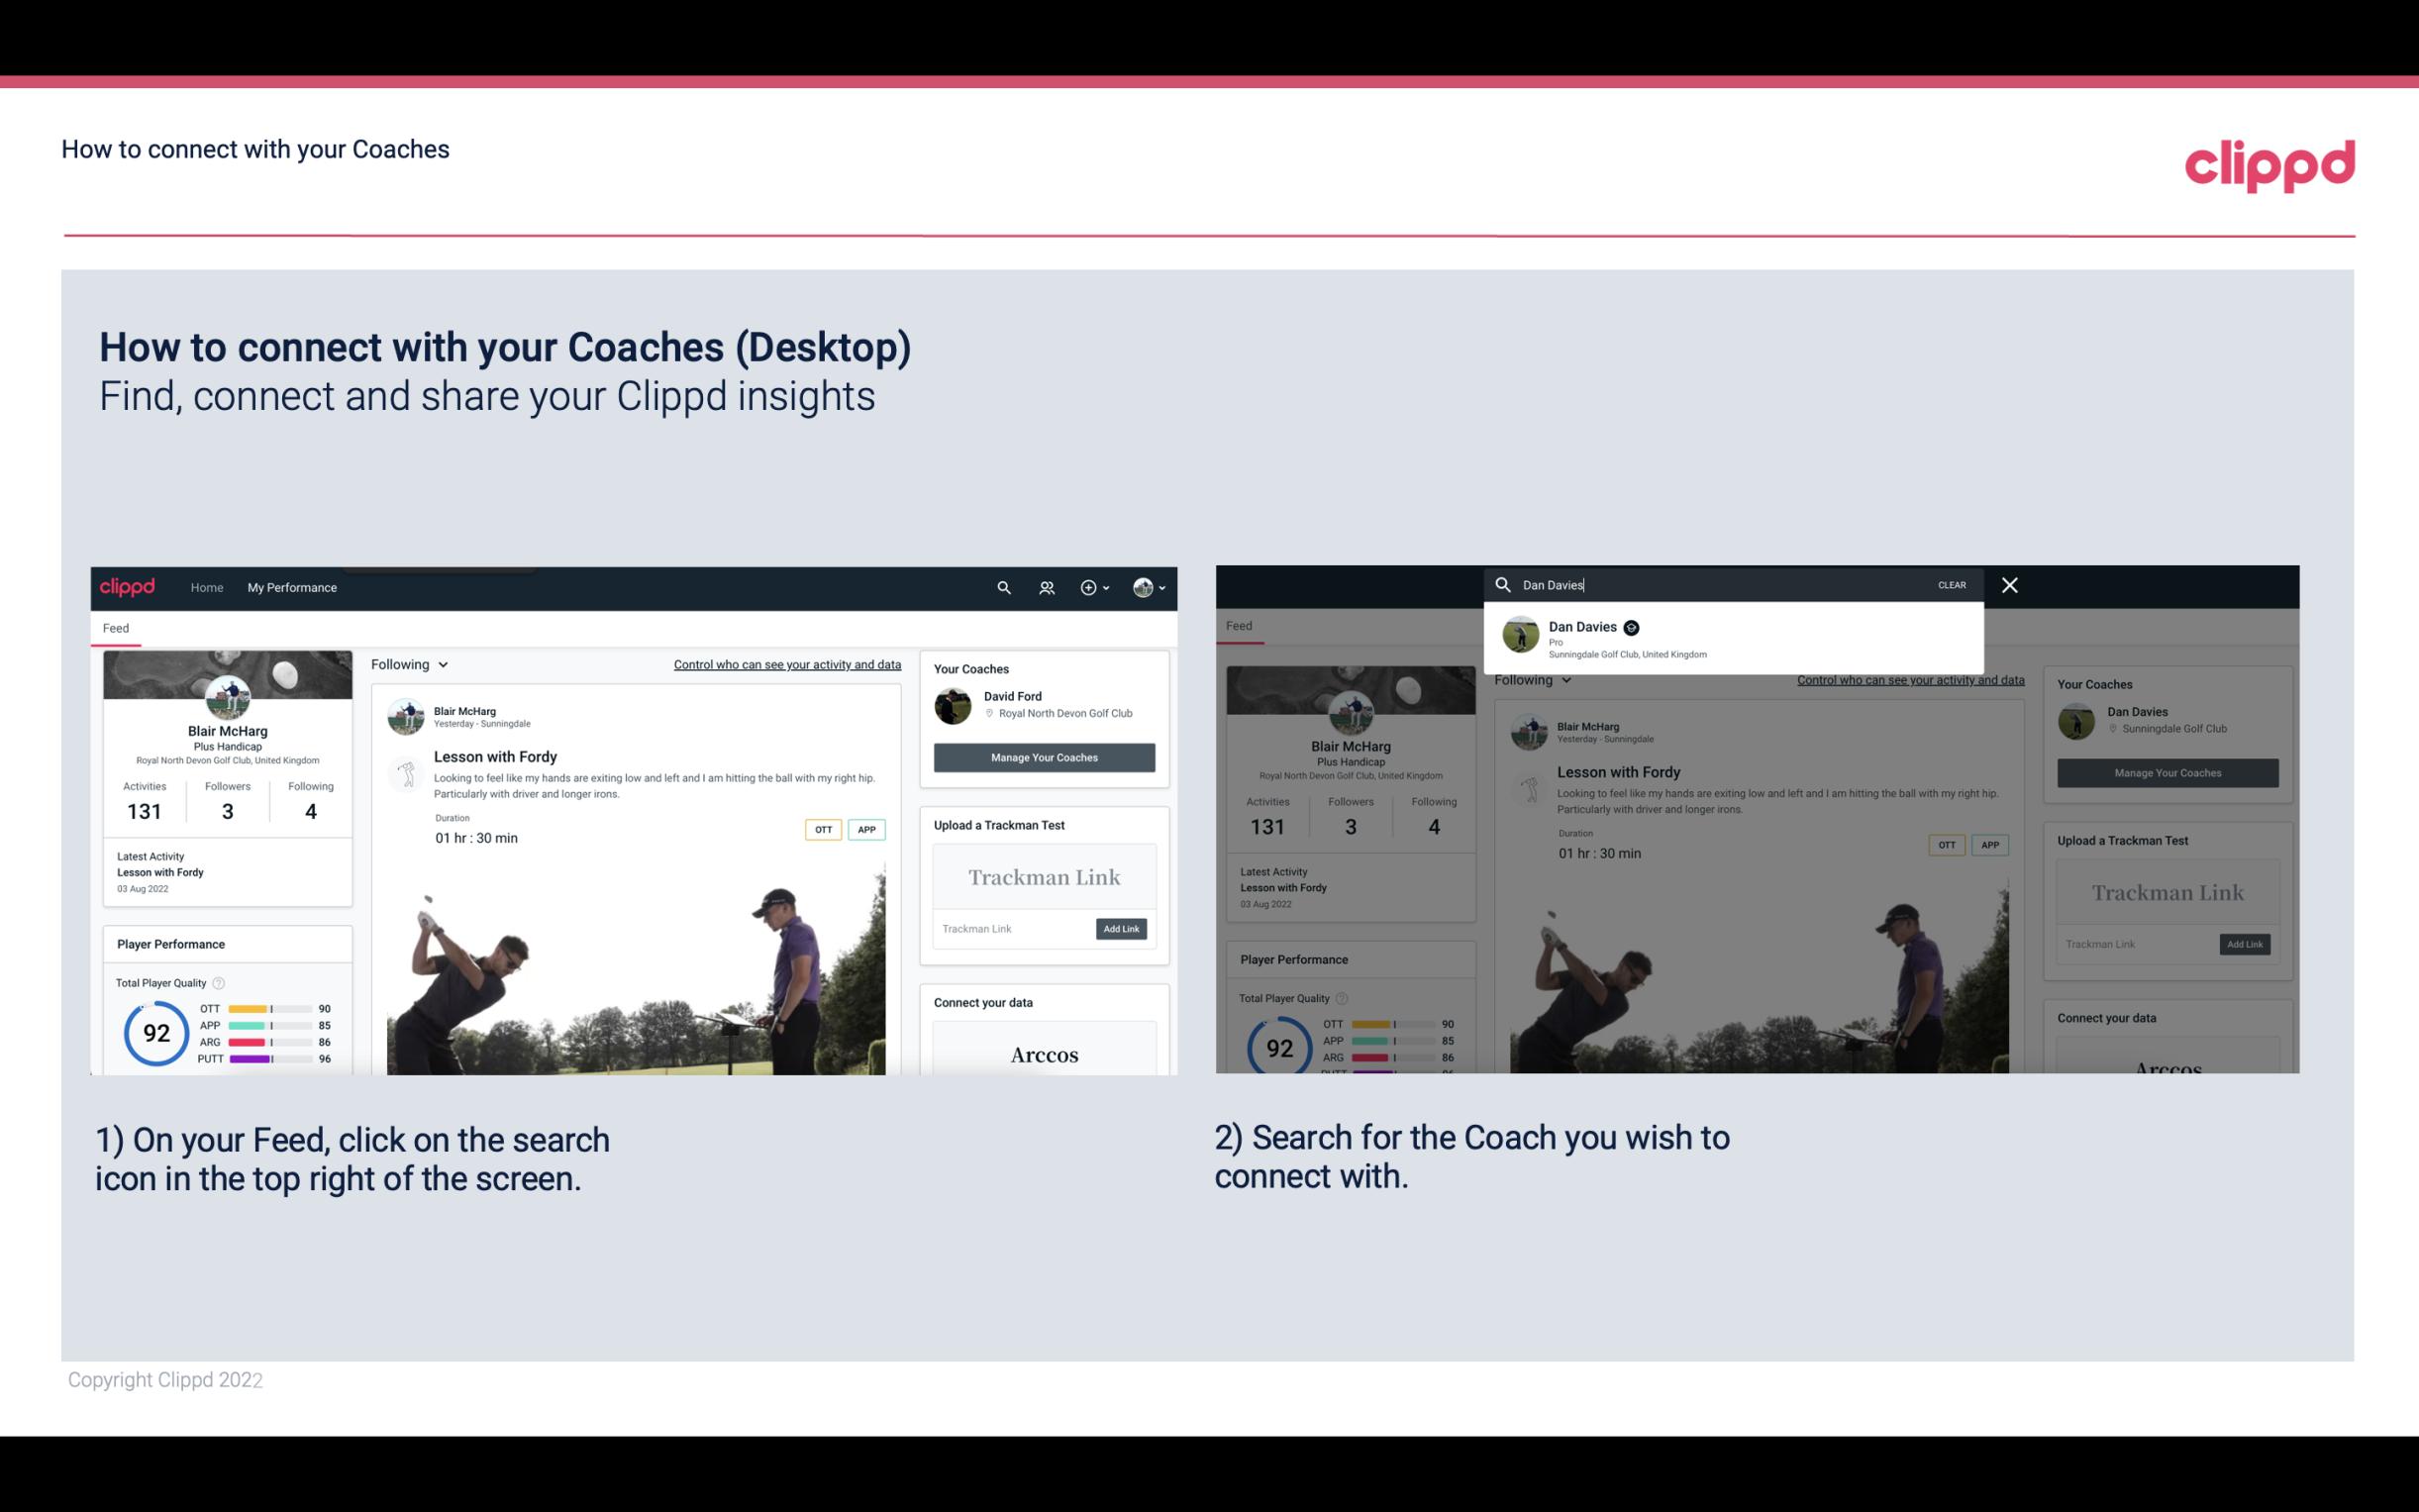
Task: Click the Clippd logo top right
Action: (2269, 165)
